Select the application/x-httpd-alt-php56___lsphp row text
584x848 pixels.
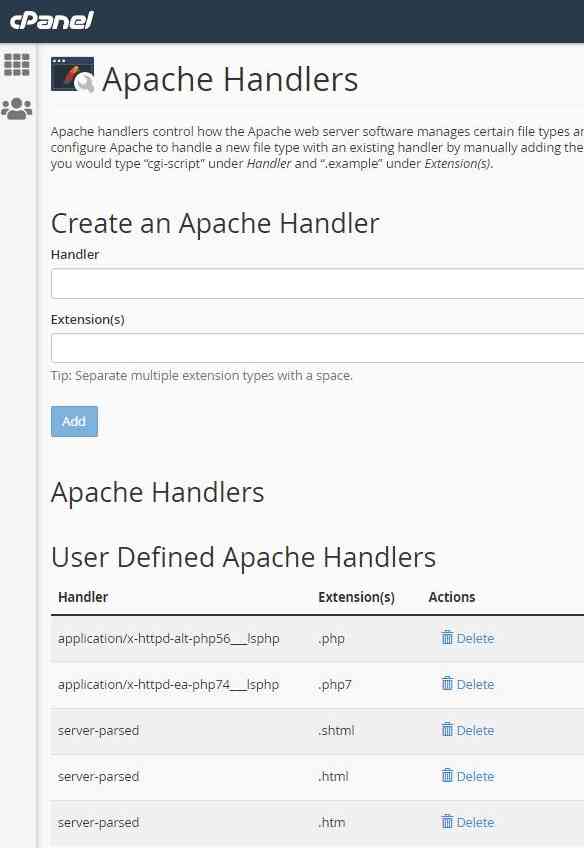(x=169, y=639)
